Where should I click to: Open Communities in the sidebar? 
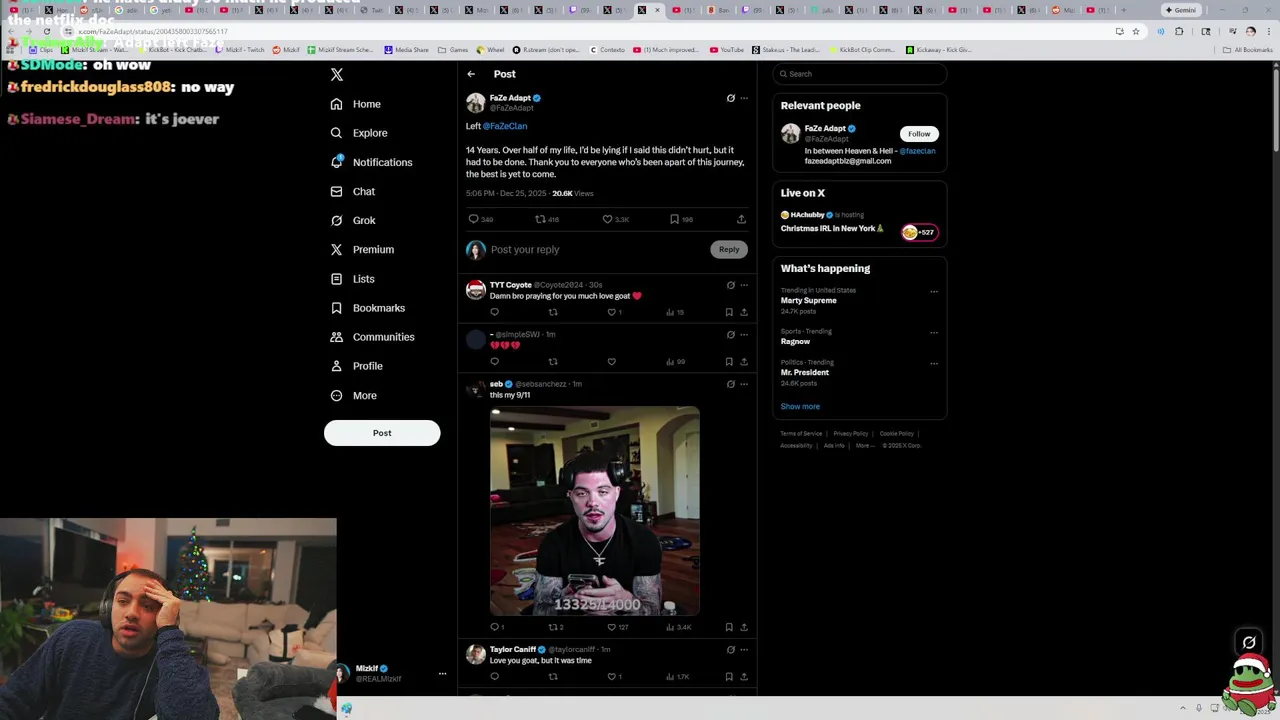(x=372, y=337)
